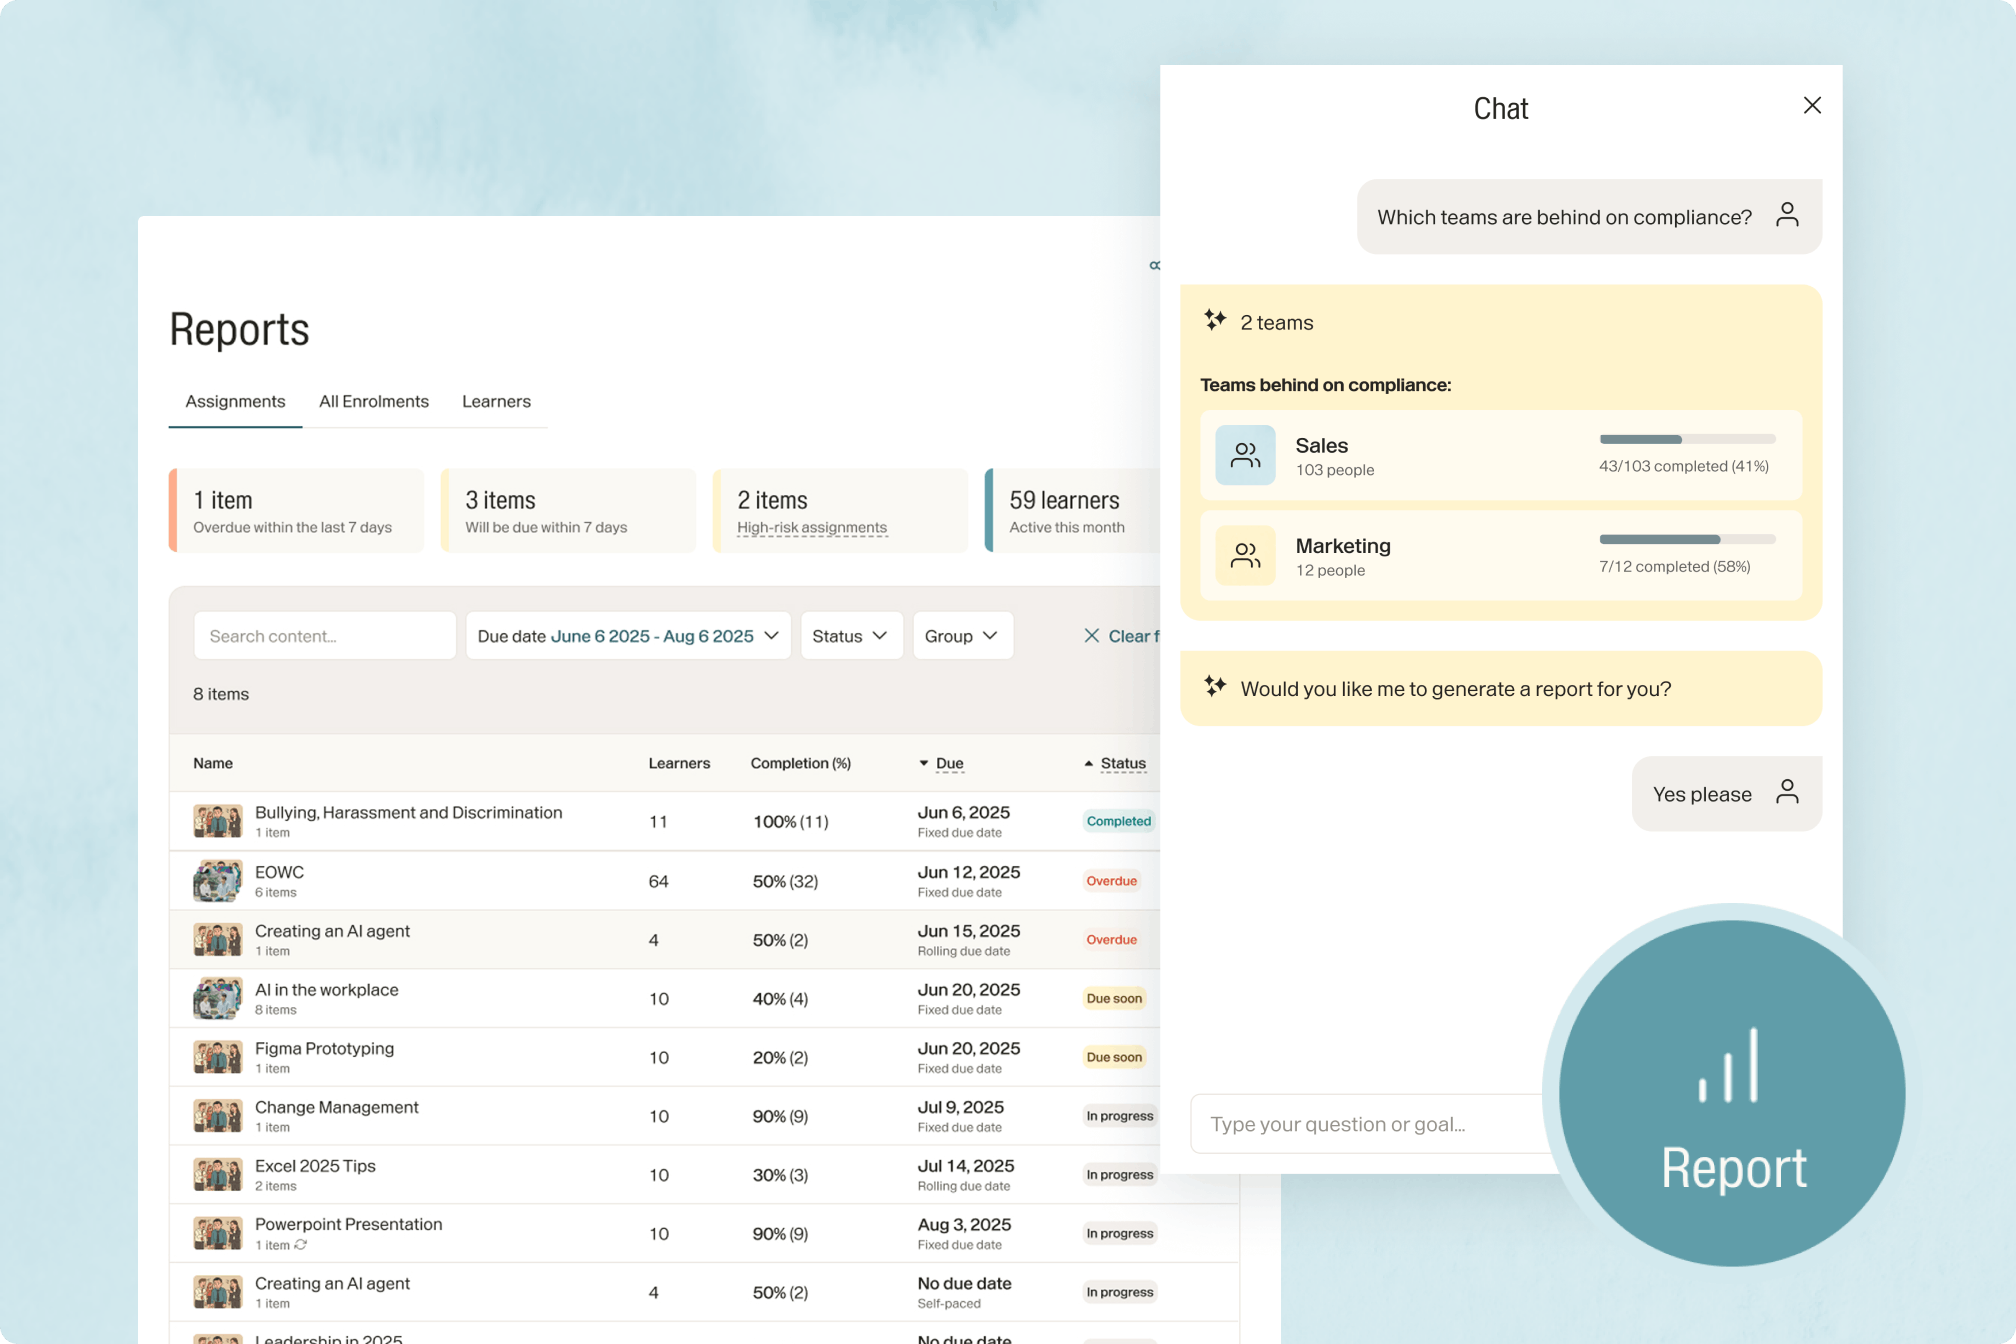Screen dimensions: 2016x1344
Task: Click the X icon for Clear filters
Action: (x=1092, y=636)
